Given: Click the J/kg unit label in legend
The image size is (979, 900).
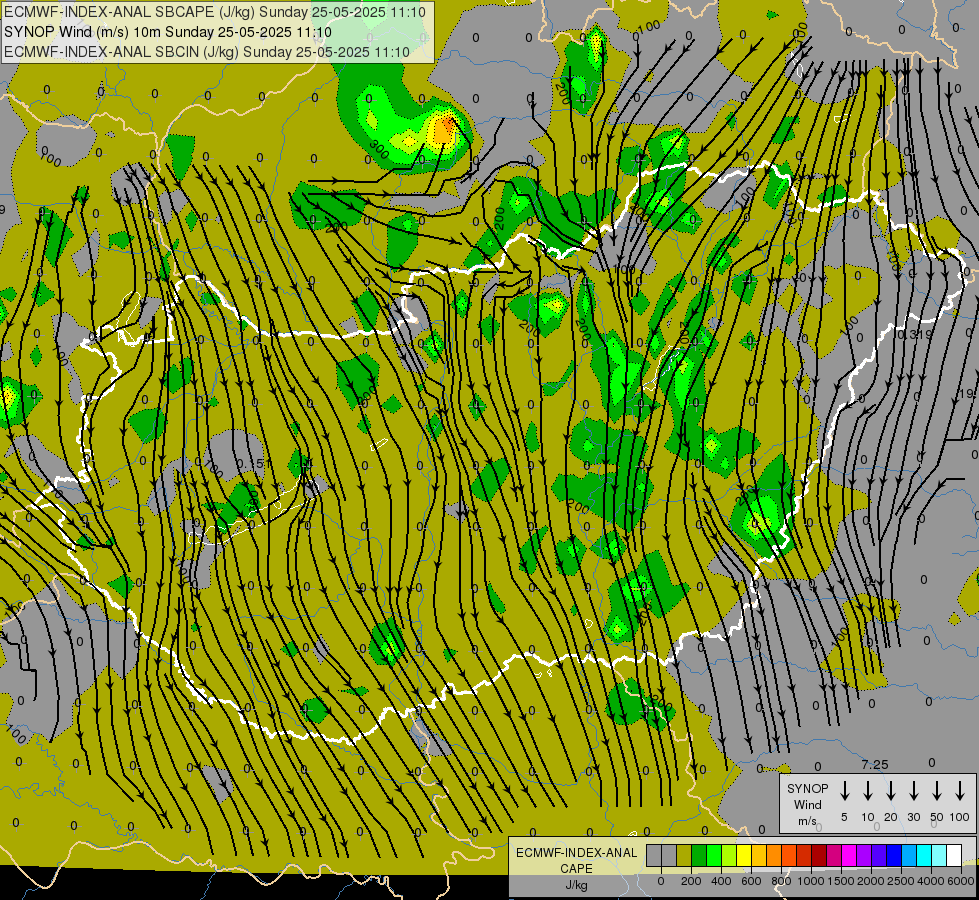Looking at the screenshot, I should click(x=576, y=885).
